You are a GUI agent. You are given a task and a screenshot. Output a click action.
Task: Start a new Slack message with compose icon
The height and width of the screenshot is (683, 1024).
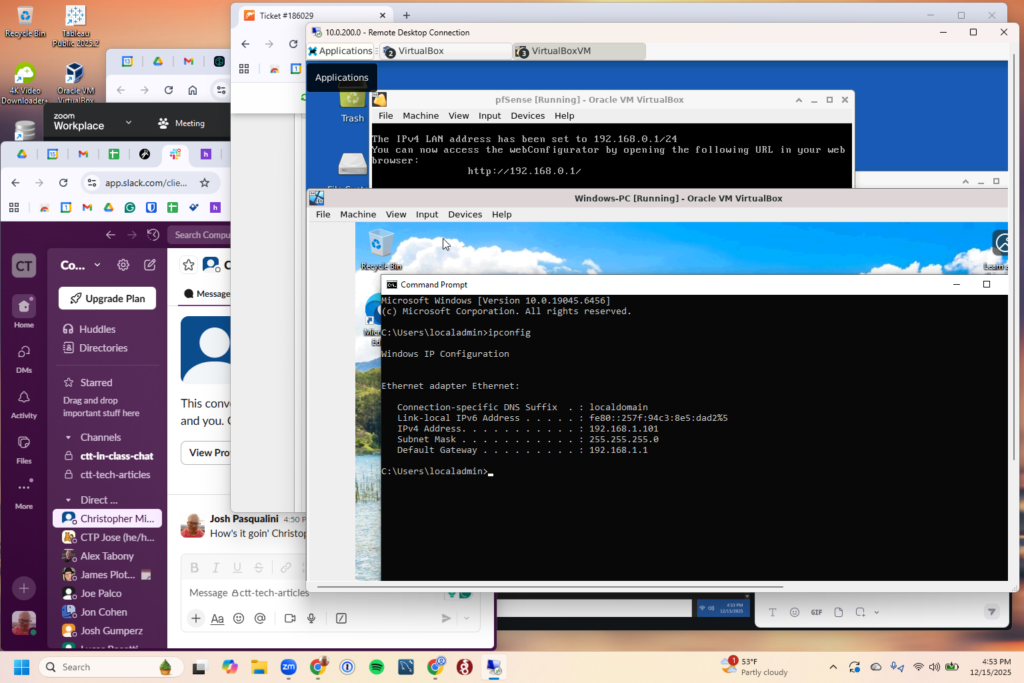[x=149, y=265]
